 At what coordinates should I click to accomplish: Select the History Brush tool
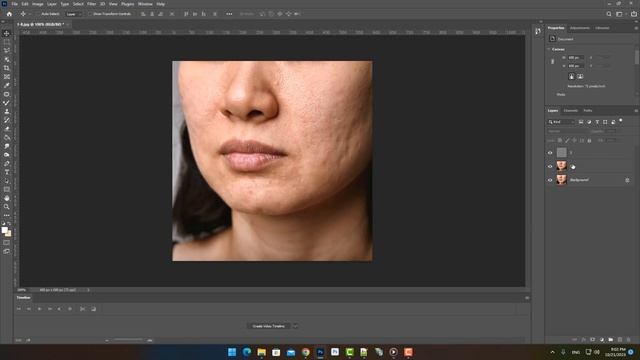pos(7,120)
